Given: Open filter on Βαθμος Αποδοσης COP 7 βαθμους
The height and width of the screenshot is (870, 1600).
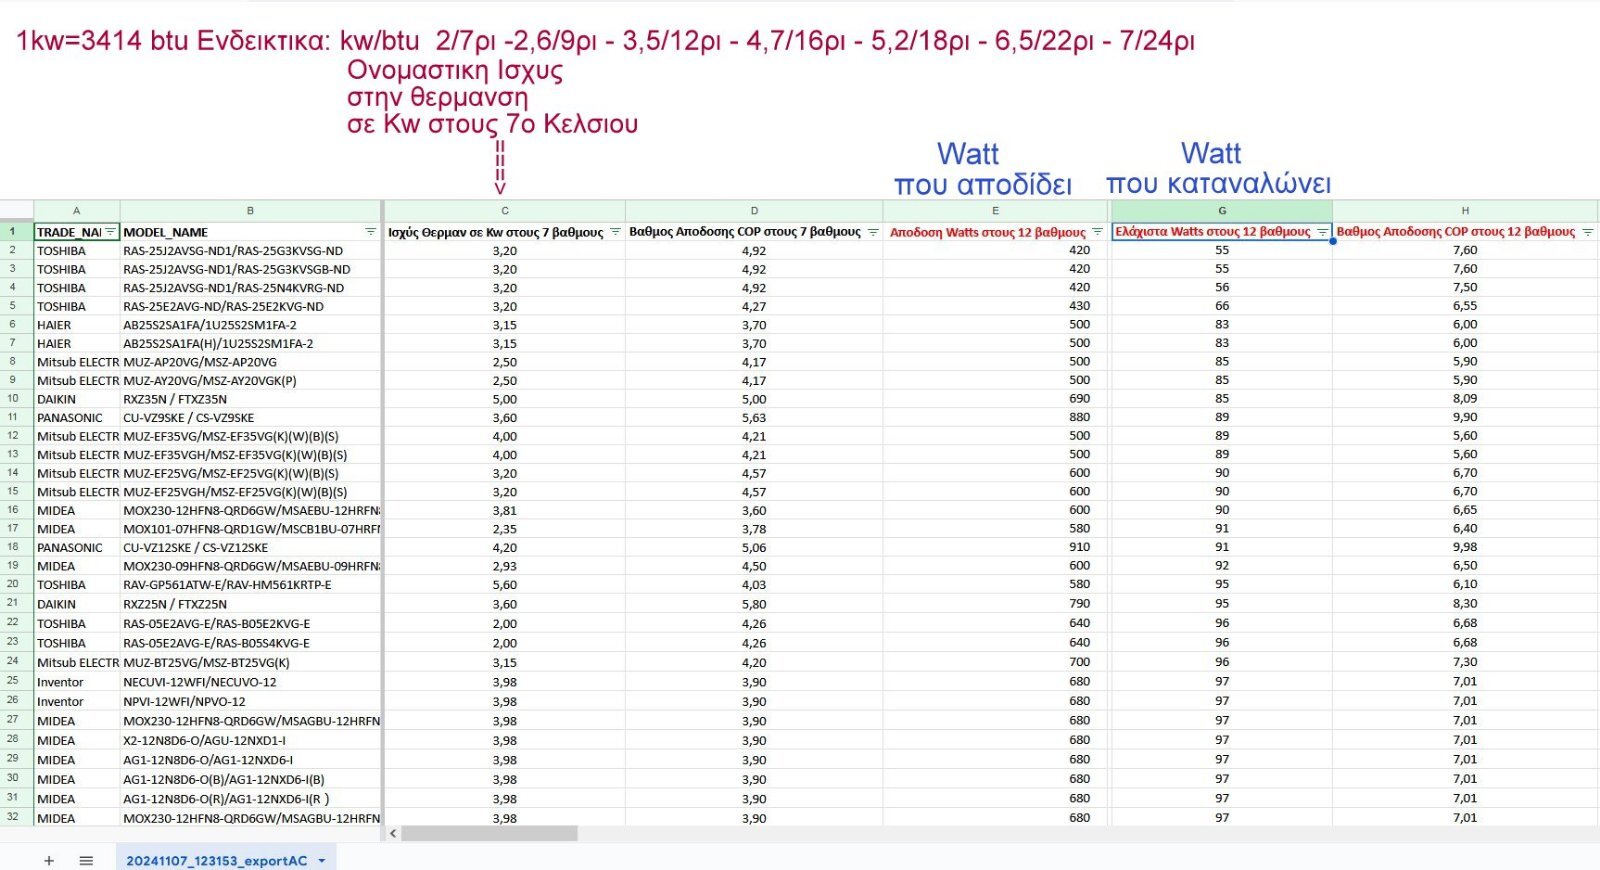Looking at the screenshot, I should pos(873,232).
